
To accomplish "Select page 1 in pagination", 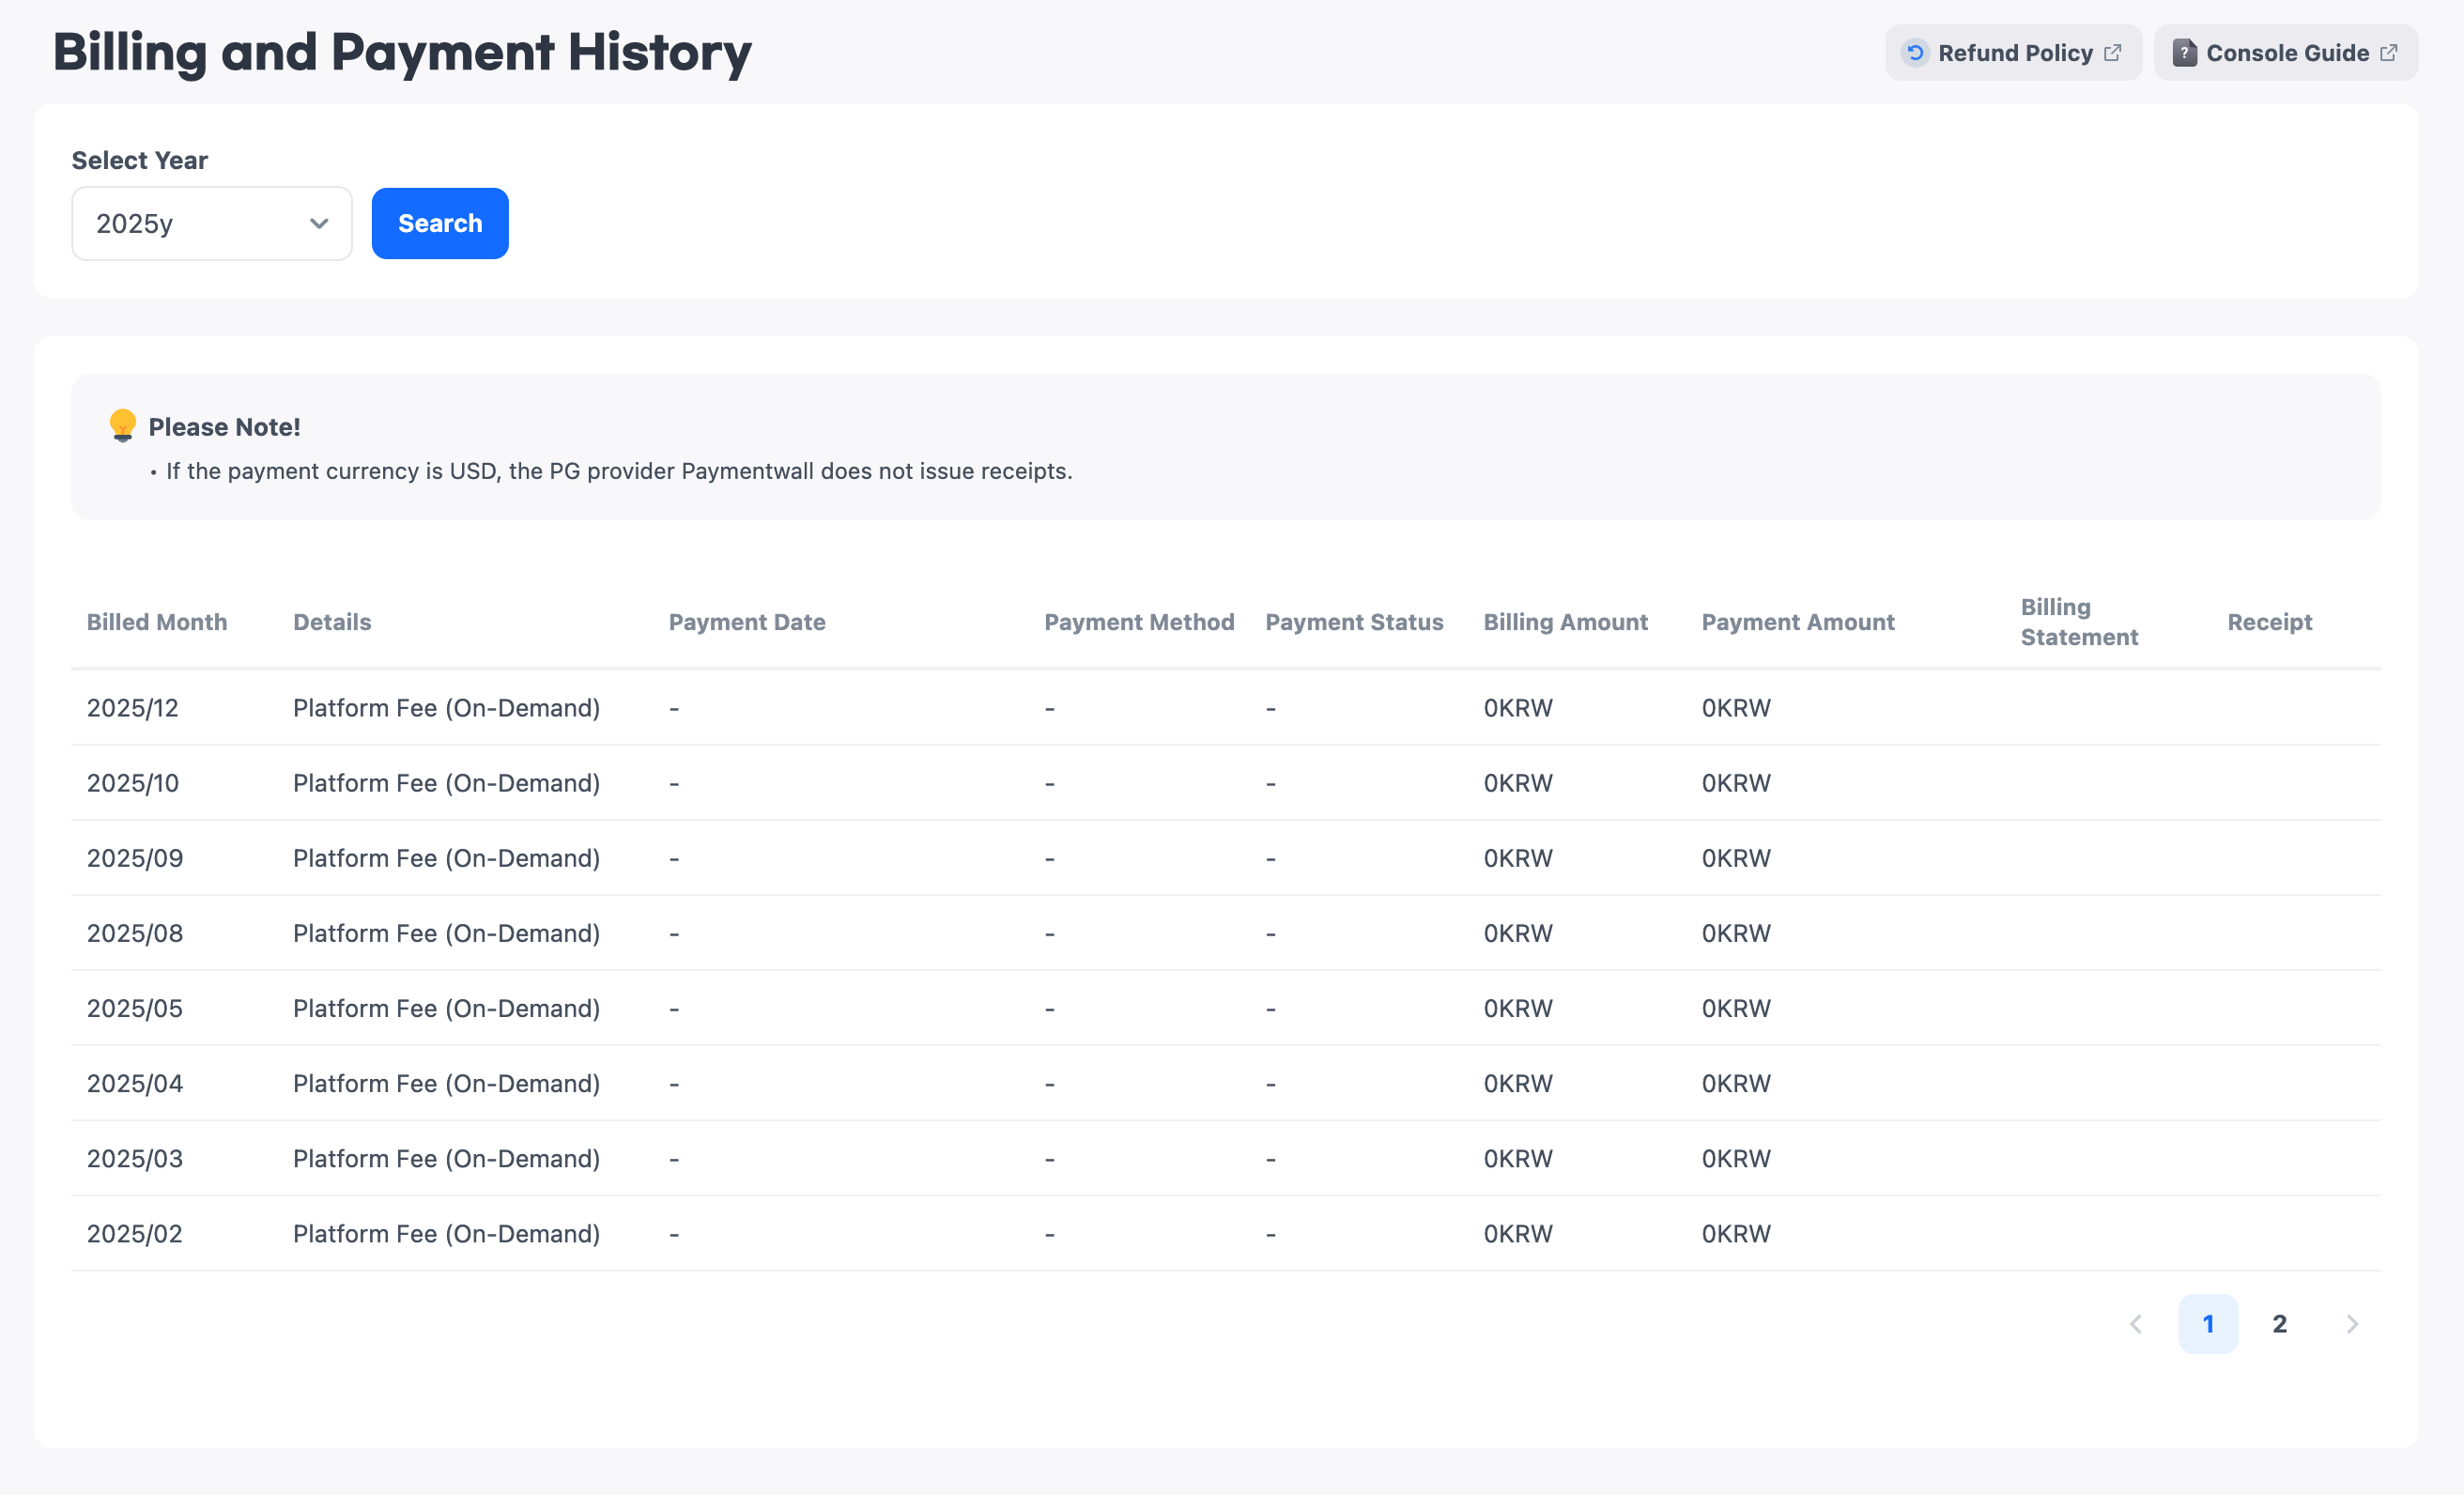I will pyautogui.click(x=2208, y=1324).
